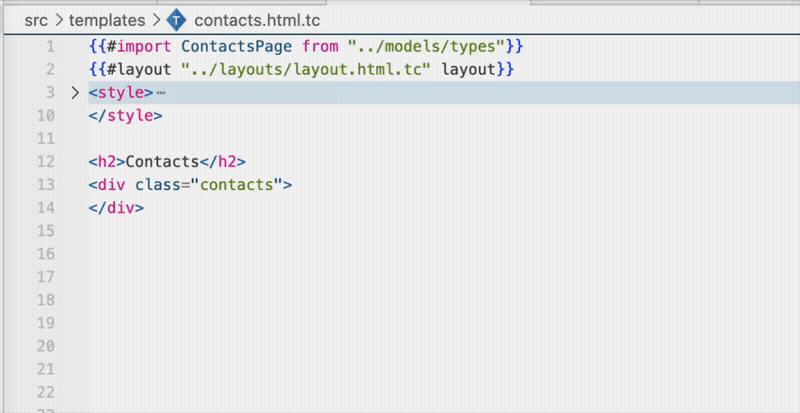This screenshot has height=413, width=800.
Task: Click the class attribute name on line 13
Action: click(158, 185)
